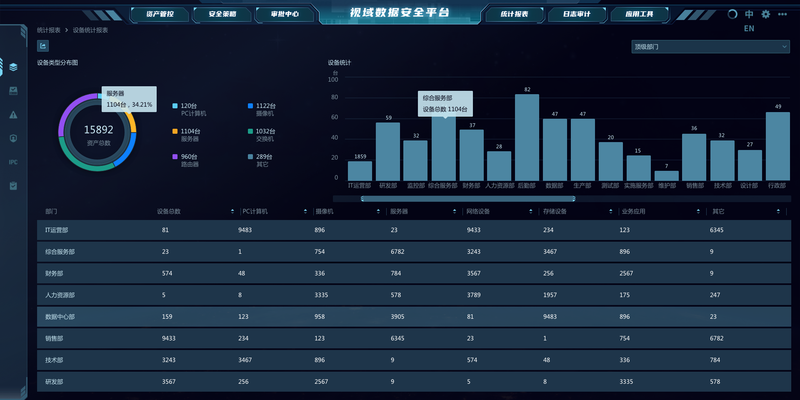Sort table by 网络设备 column
800x400 pixels.
coord(531,211)
